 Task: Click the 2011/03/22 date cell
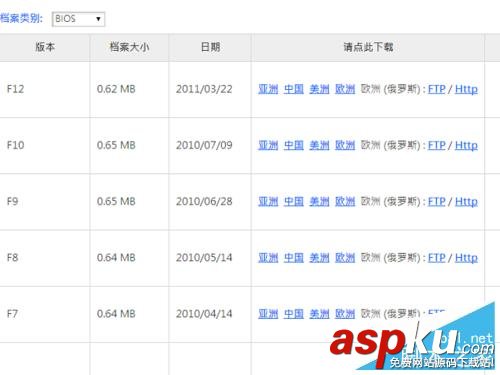pos(210,89)
